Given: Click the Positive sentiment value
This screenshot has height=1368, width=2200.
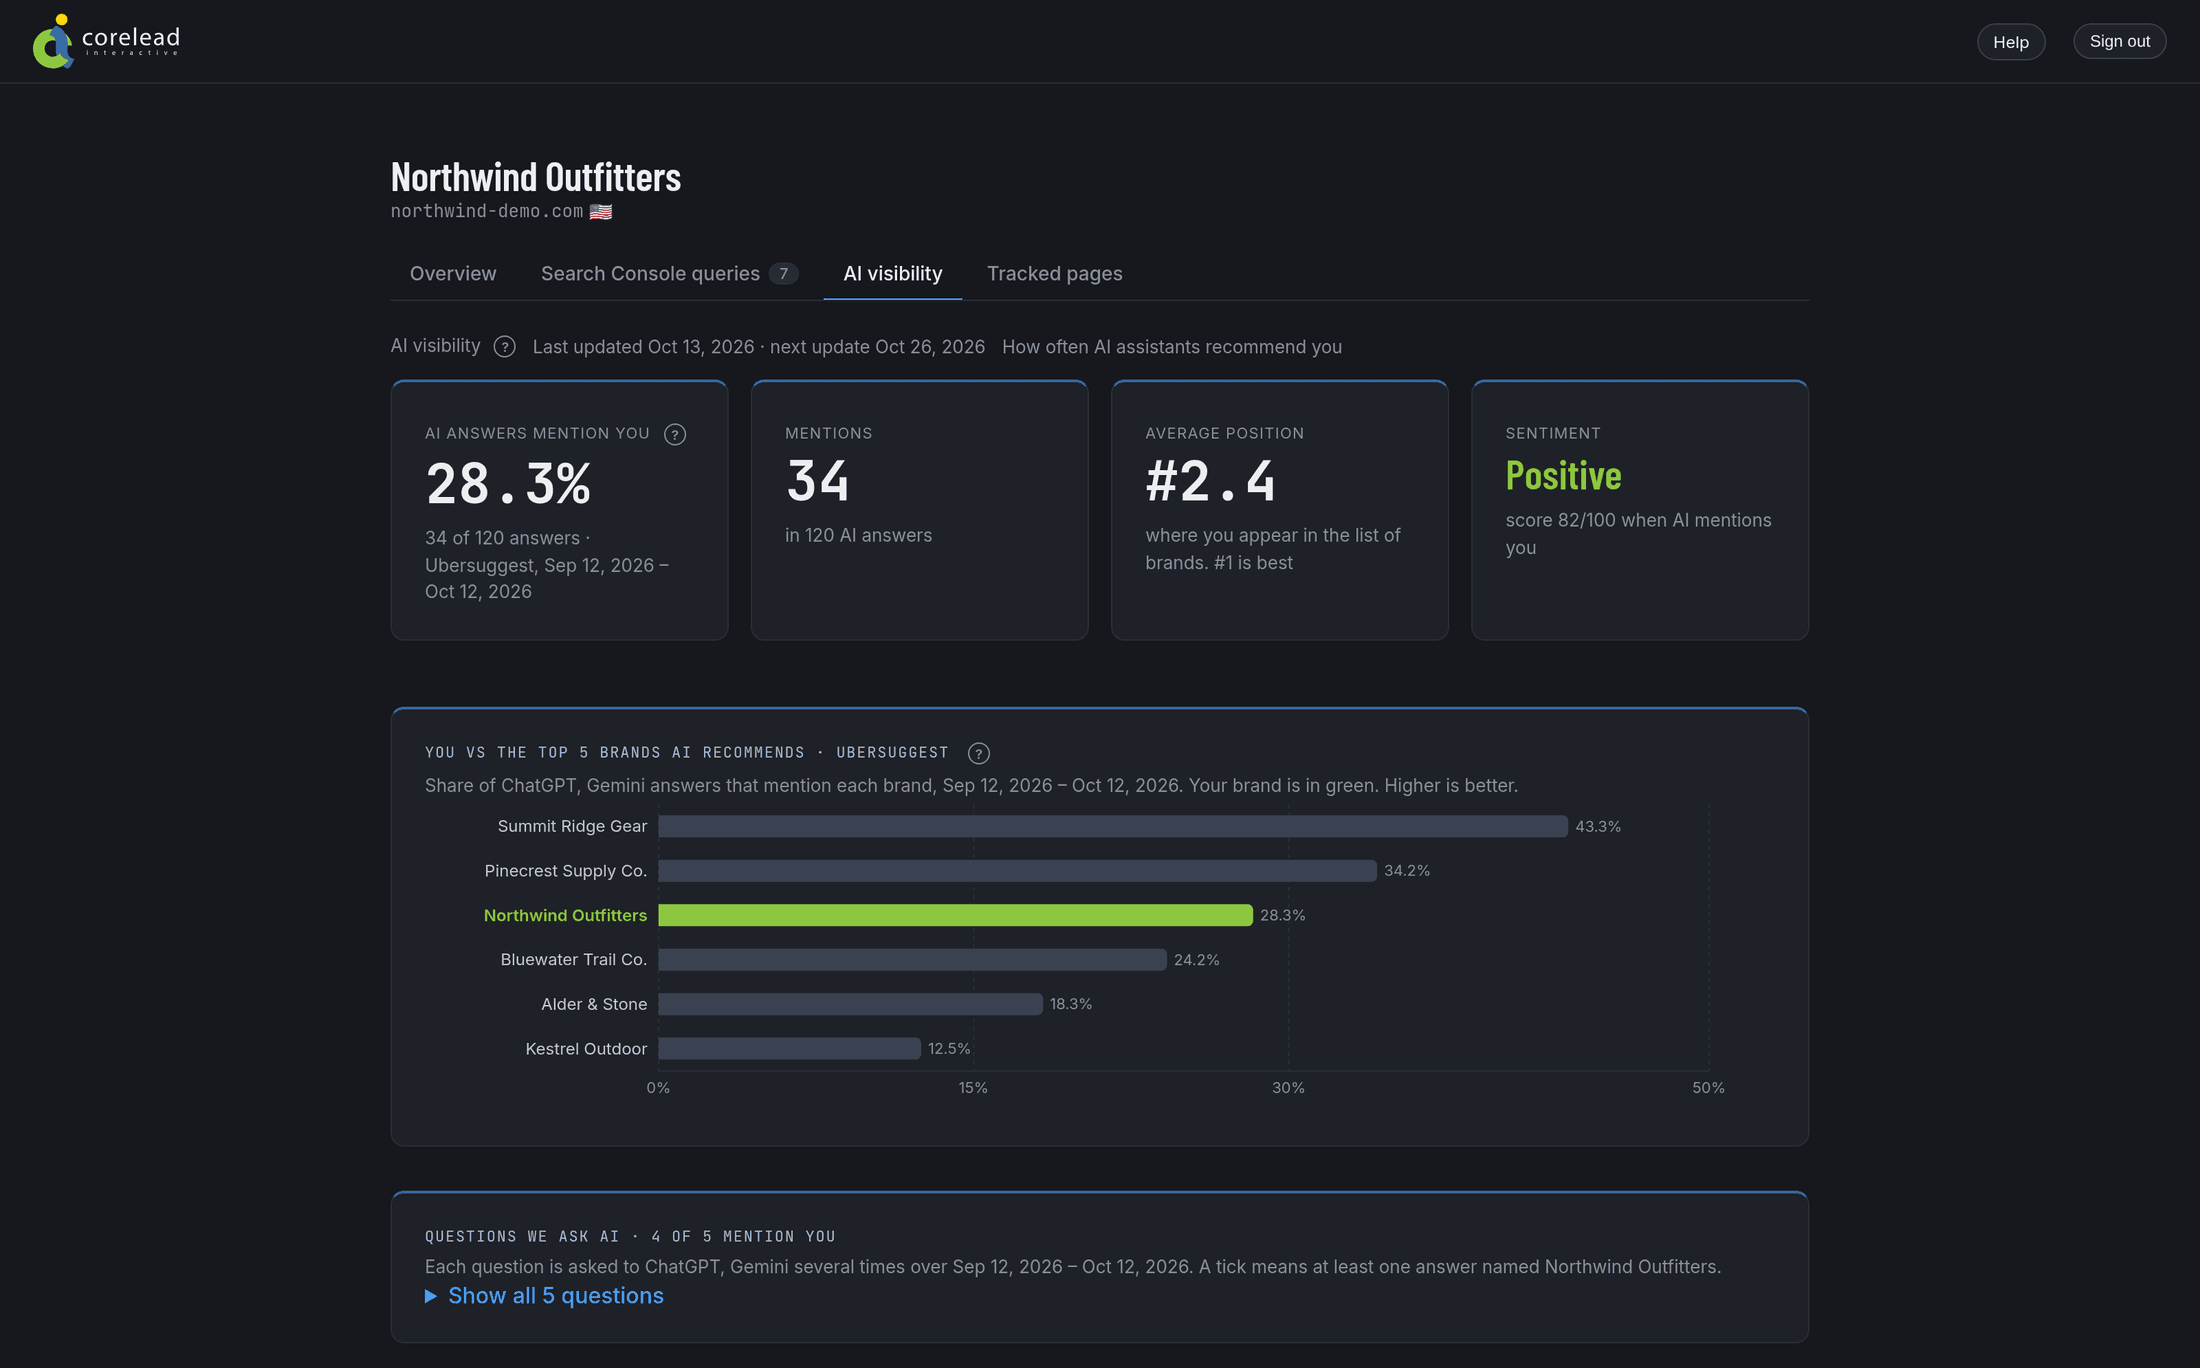Looking at the screenshot, I should tap(1564, 475).
